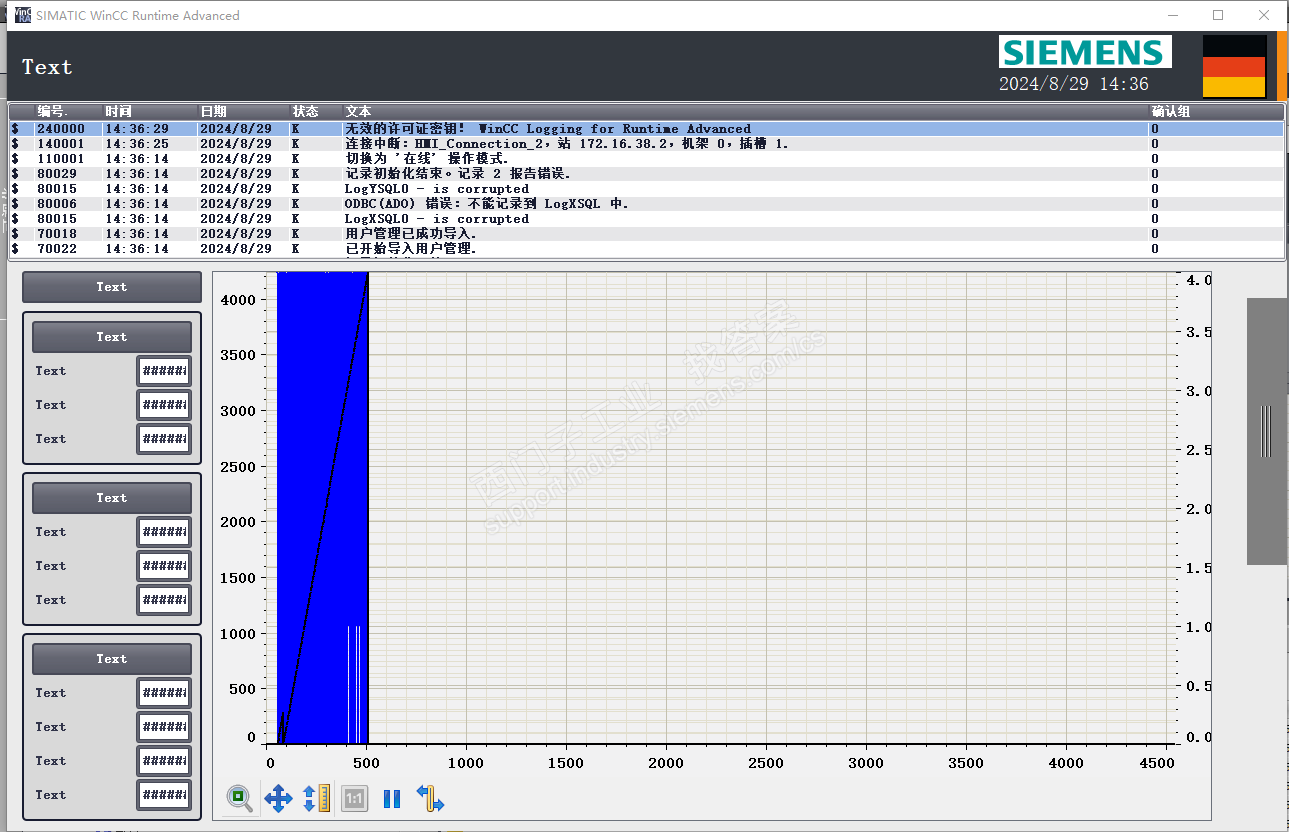Viewport: 1289px width, 832px height.
Task: Click the 4500 label on the trend x-axis
Action: [1156, 763]
